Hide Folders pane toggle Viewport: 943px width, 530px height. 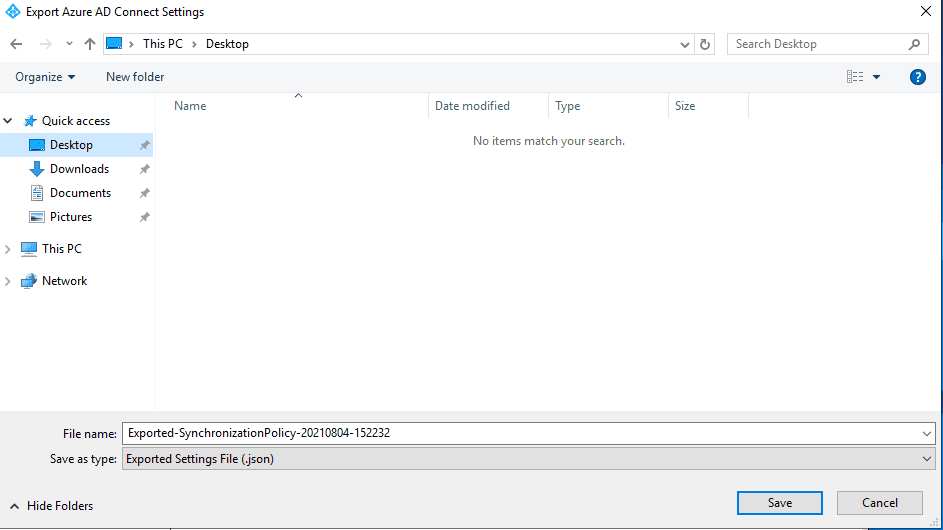(x=52, y=506)
